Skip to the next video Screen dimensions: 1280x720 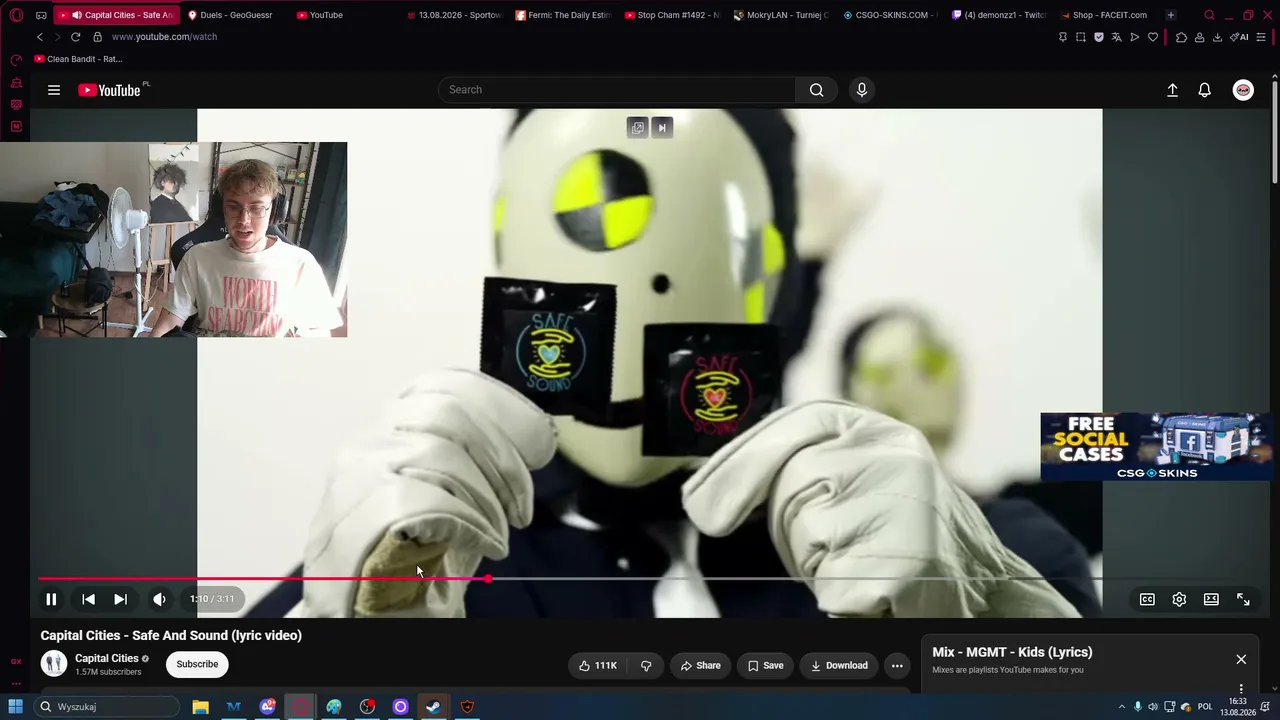pyautogui.click(x=120, y=599)
